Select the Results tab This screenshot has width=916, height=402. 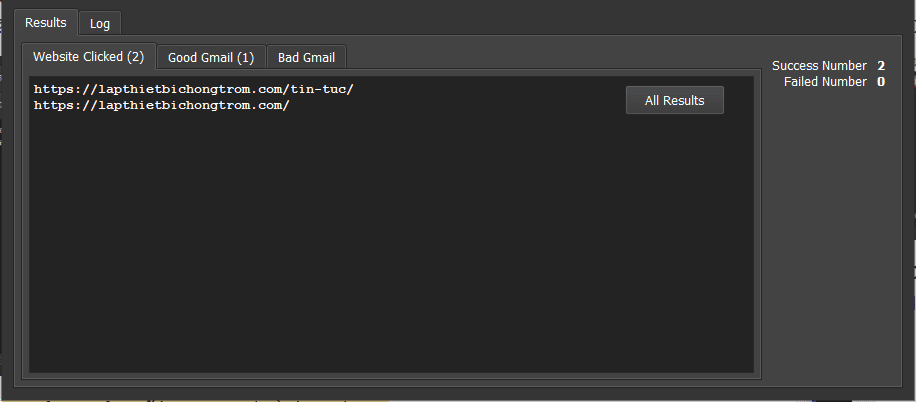pyautogui.click(x=46, y=22)
